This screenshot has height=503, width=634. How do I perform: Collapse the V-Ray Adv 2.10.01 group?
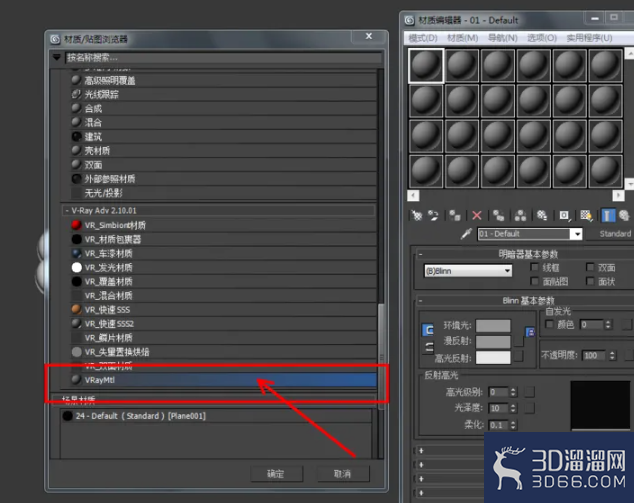pyautogui.click(x=67, y=211)
